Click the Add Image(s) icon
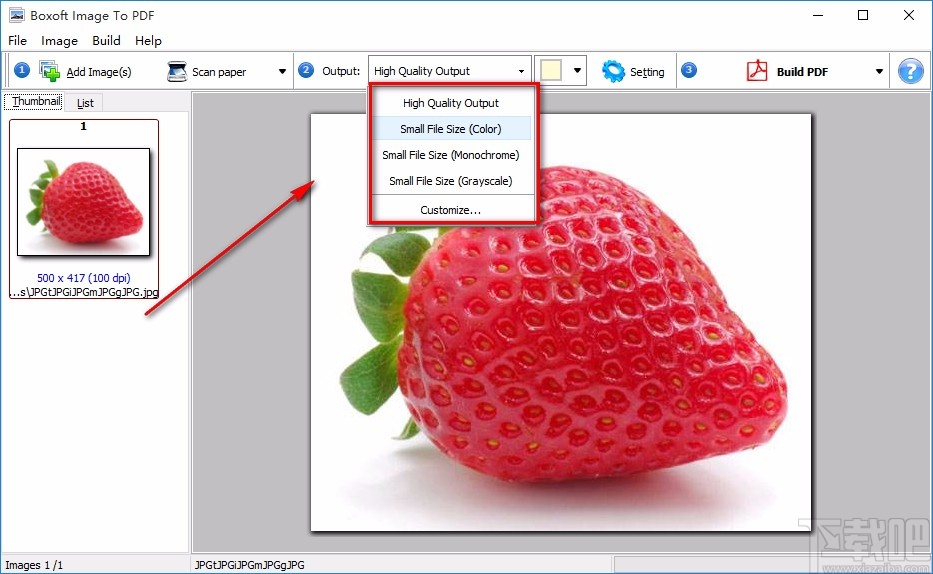933x574 pixels. [49, 71]
